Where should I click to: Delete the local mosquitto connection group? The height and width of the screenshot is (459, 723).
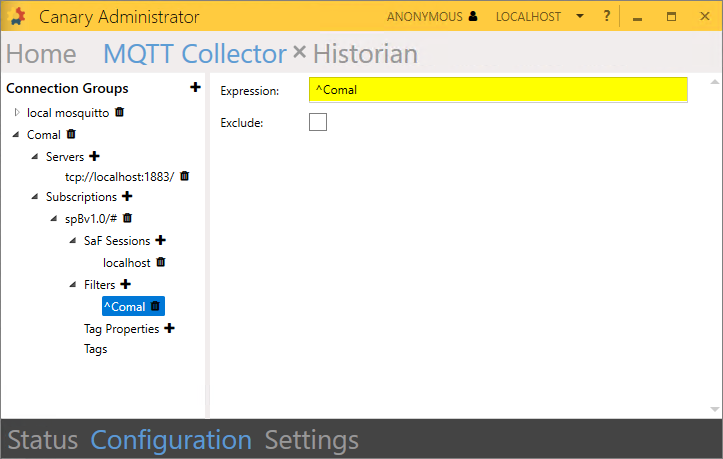120,112
